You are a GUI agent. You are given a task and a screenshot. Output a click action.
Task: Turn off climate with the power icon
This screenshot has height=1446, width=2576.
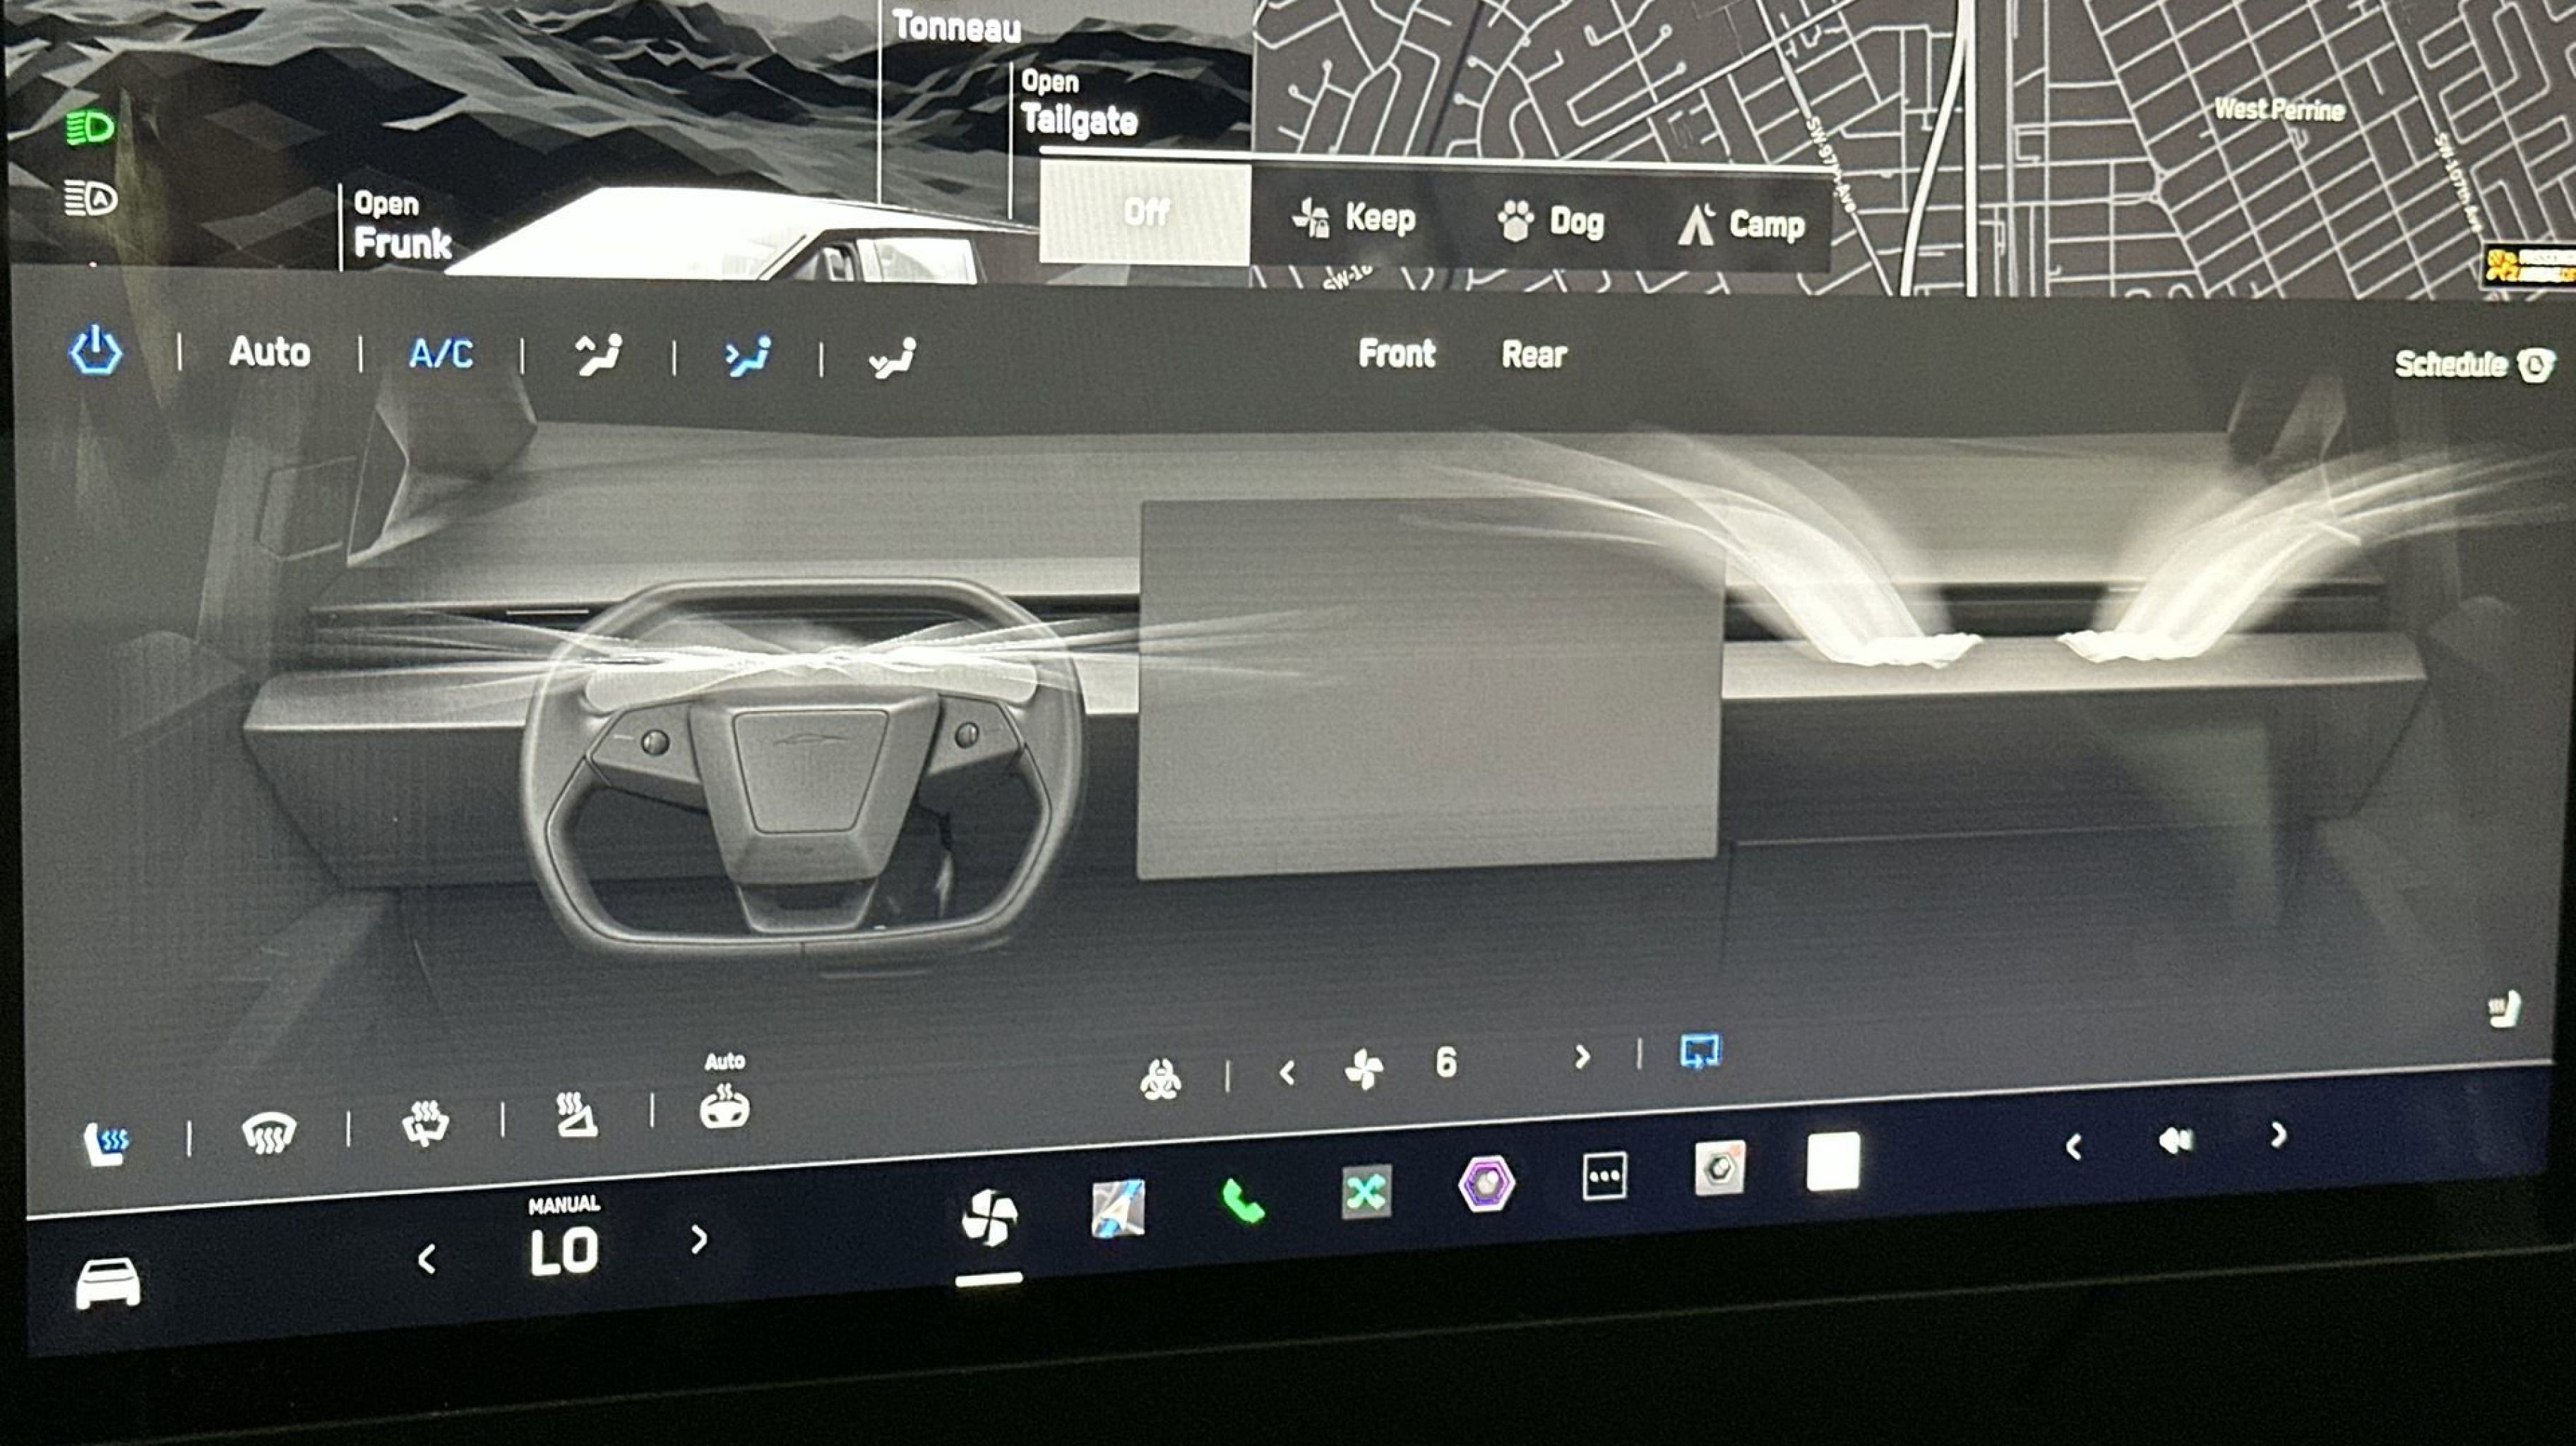coord(95,351)
